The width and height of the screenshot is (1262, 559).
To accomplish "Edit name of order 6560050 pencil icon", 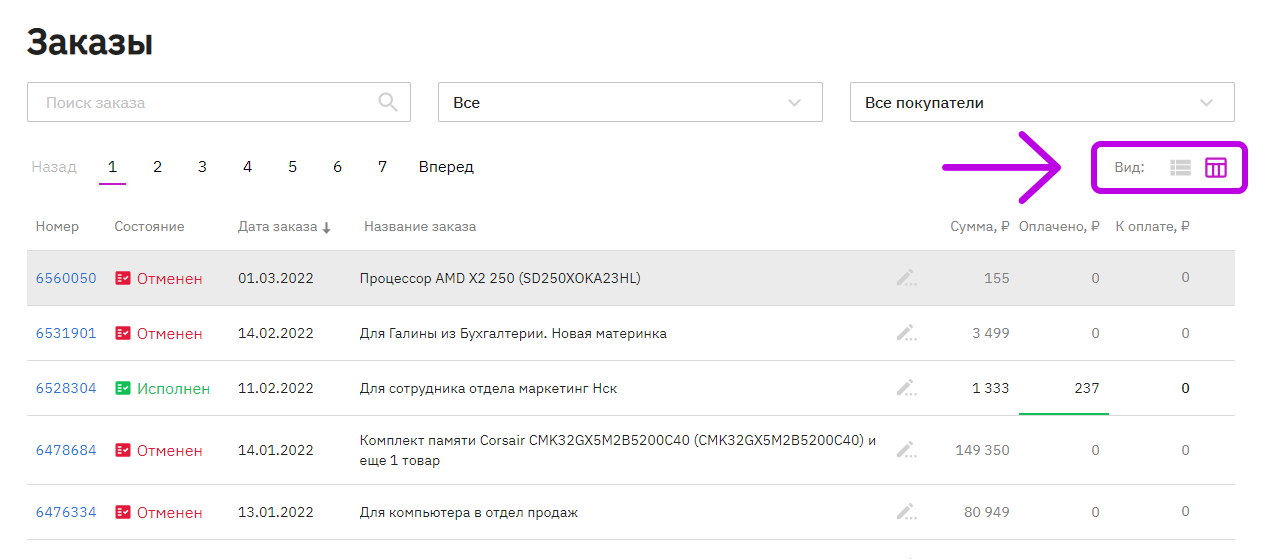I will point(906,278).
